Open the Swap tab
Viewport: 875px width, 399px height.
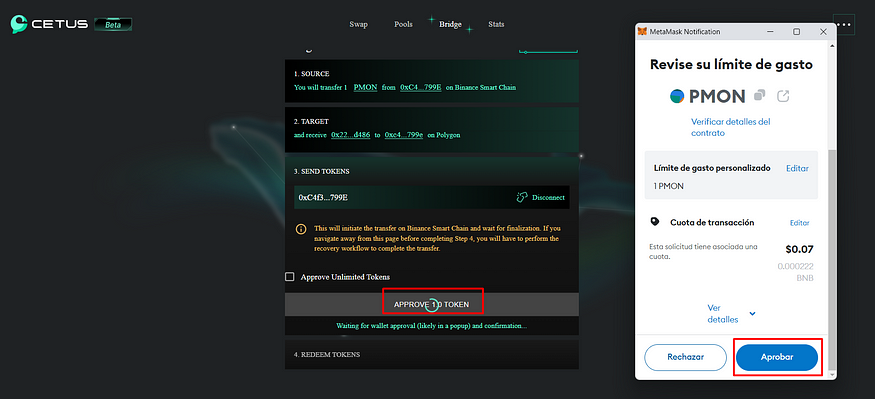pyautogui.click(x=358, y=25)
